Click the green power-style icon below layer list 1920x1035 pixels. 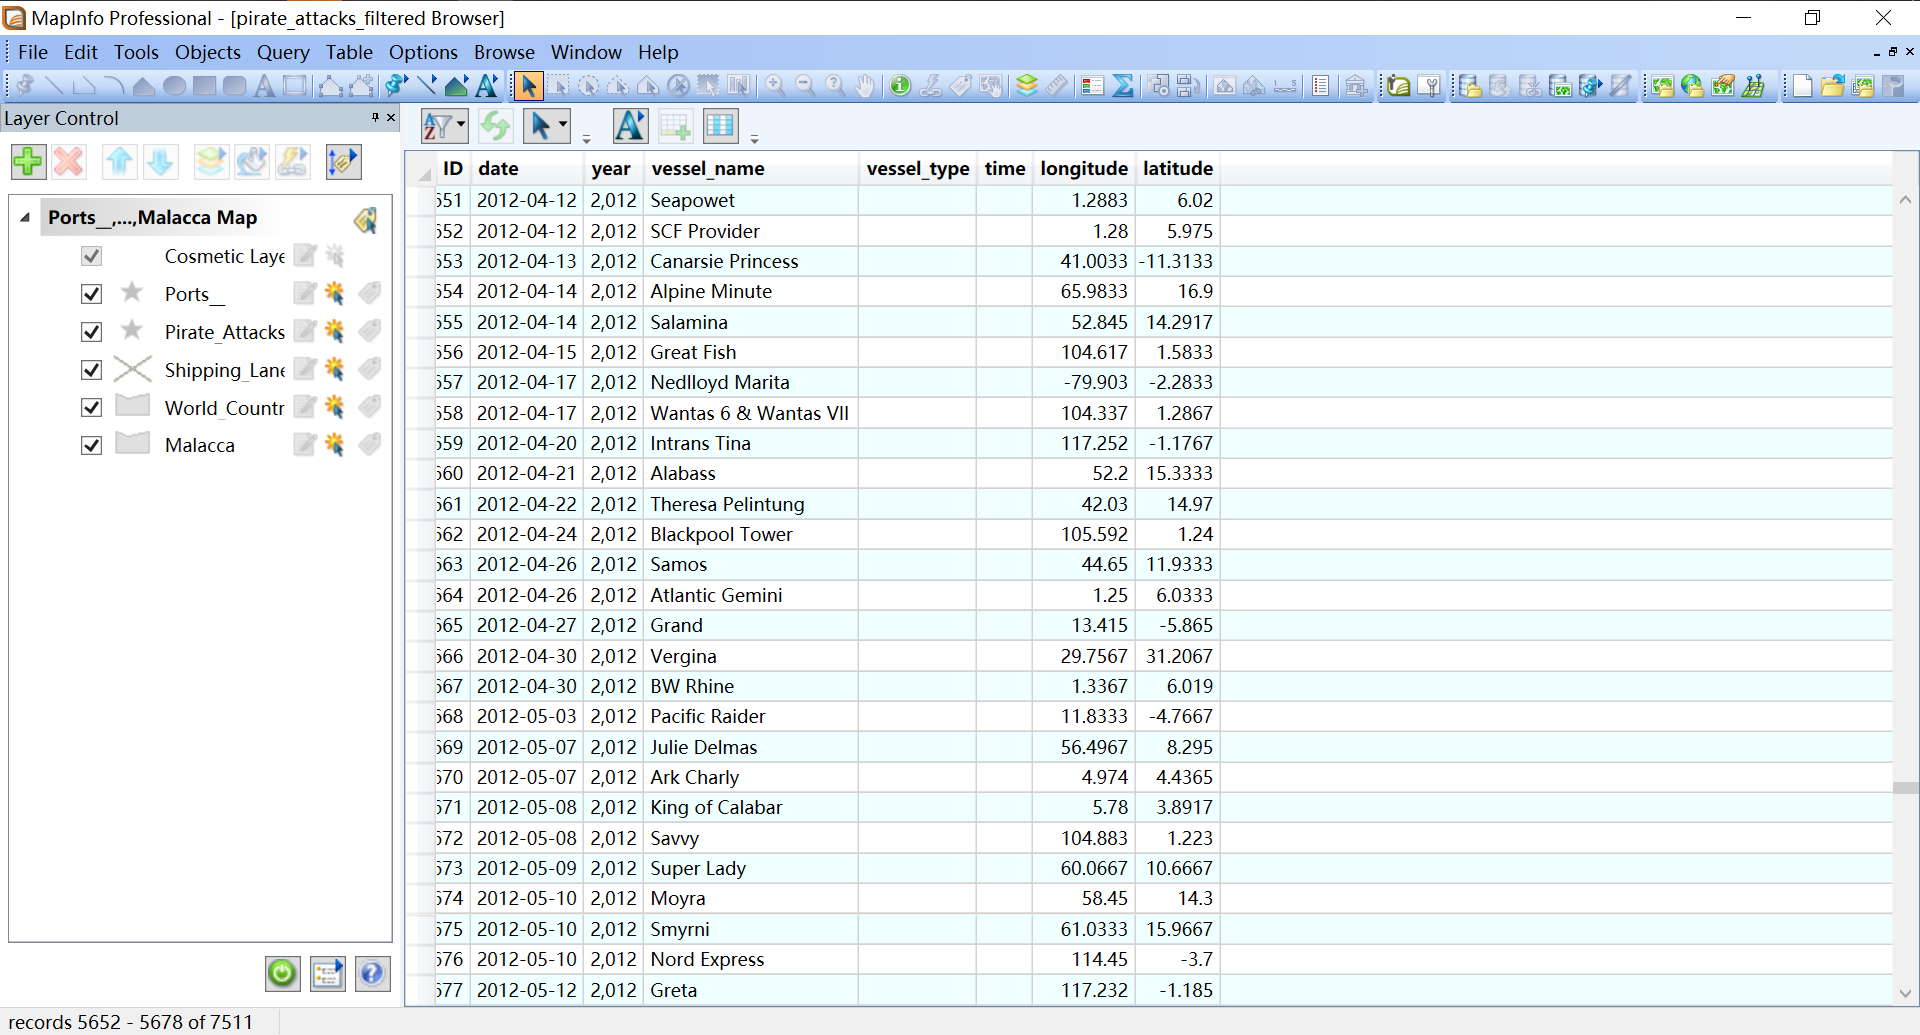point(282,973)
